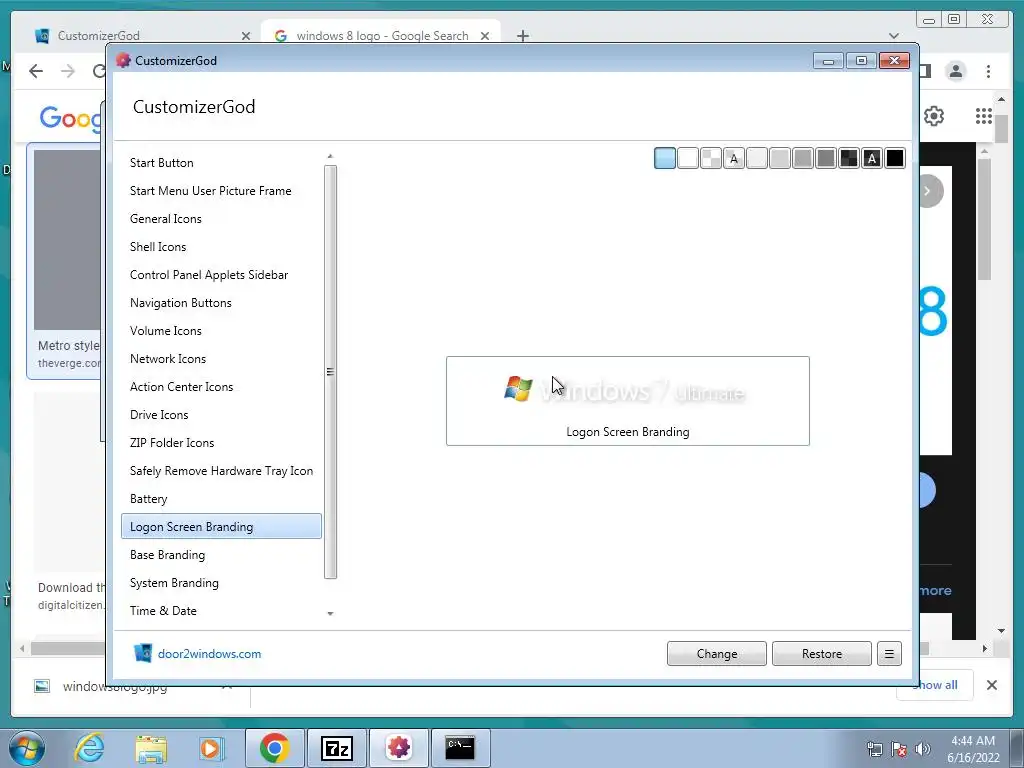Image resolution: width=1024 pixels, height=768 pixels.
Task: Pick the dark checkerboard preview background
Action: [x=849, y=158]
